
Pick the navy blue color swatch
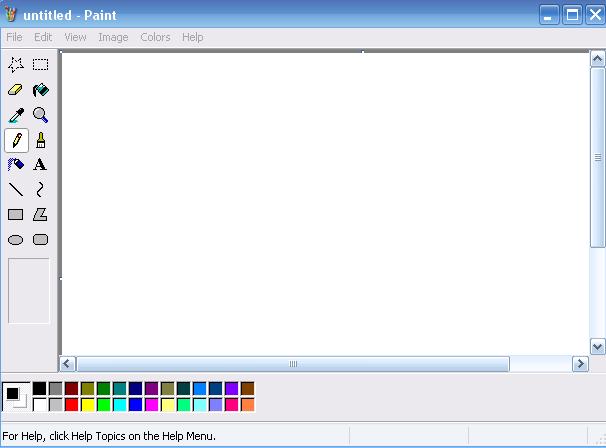[x=136, y=388]
